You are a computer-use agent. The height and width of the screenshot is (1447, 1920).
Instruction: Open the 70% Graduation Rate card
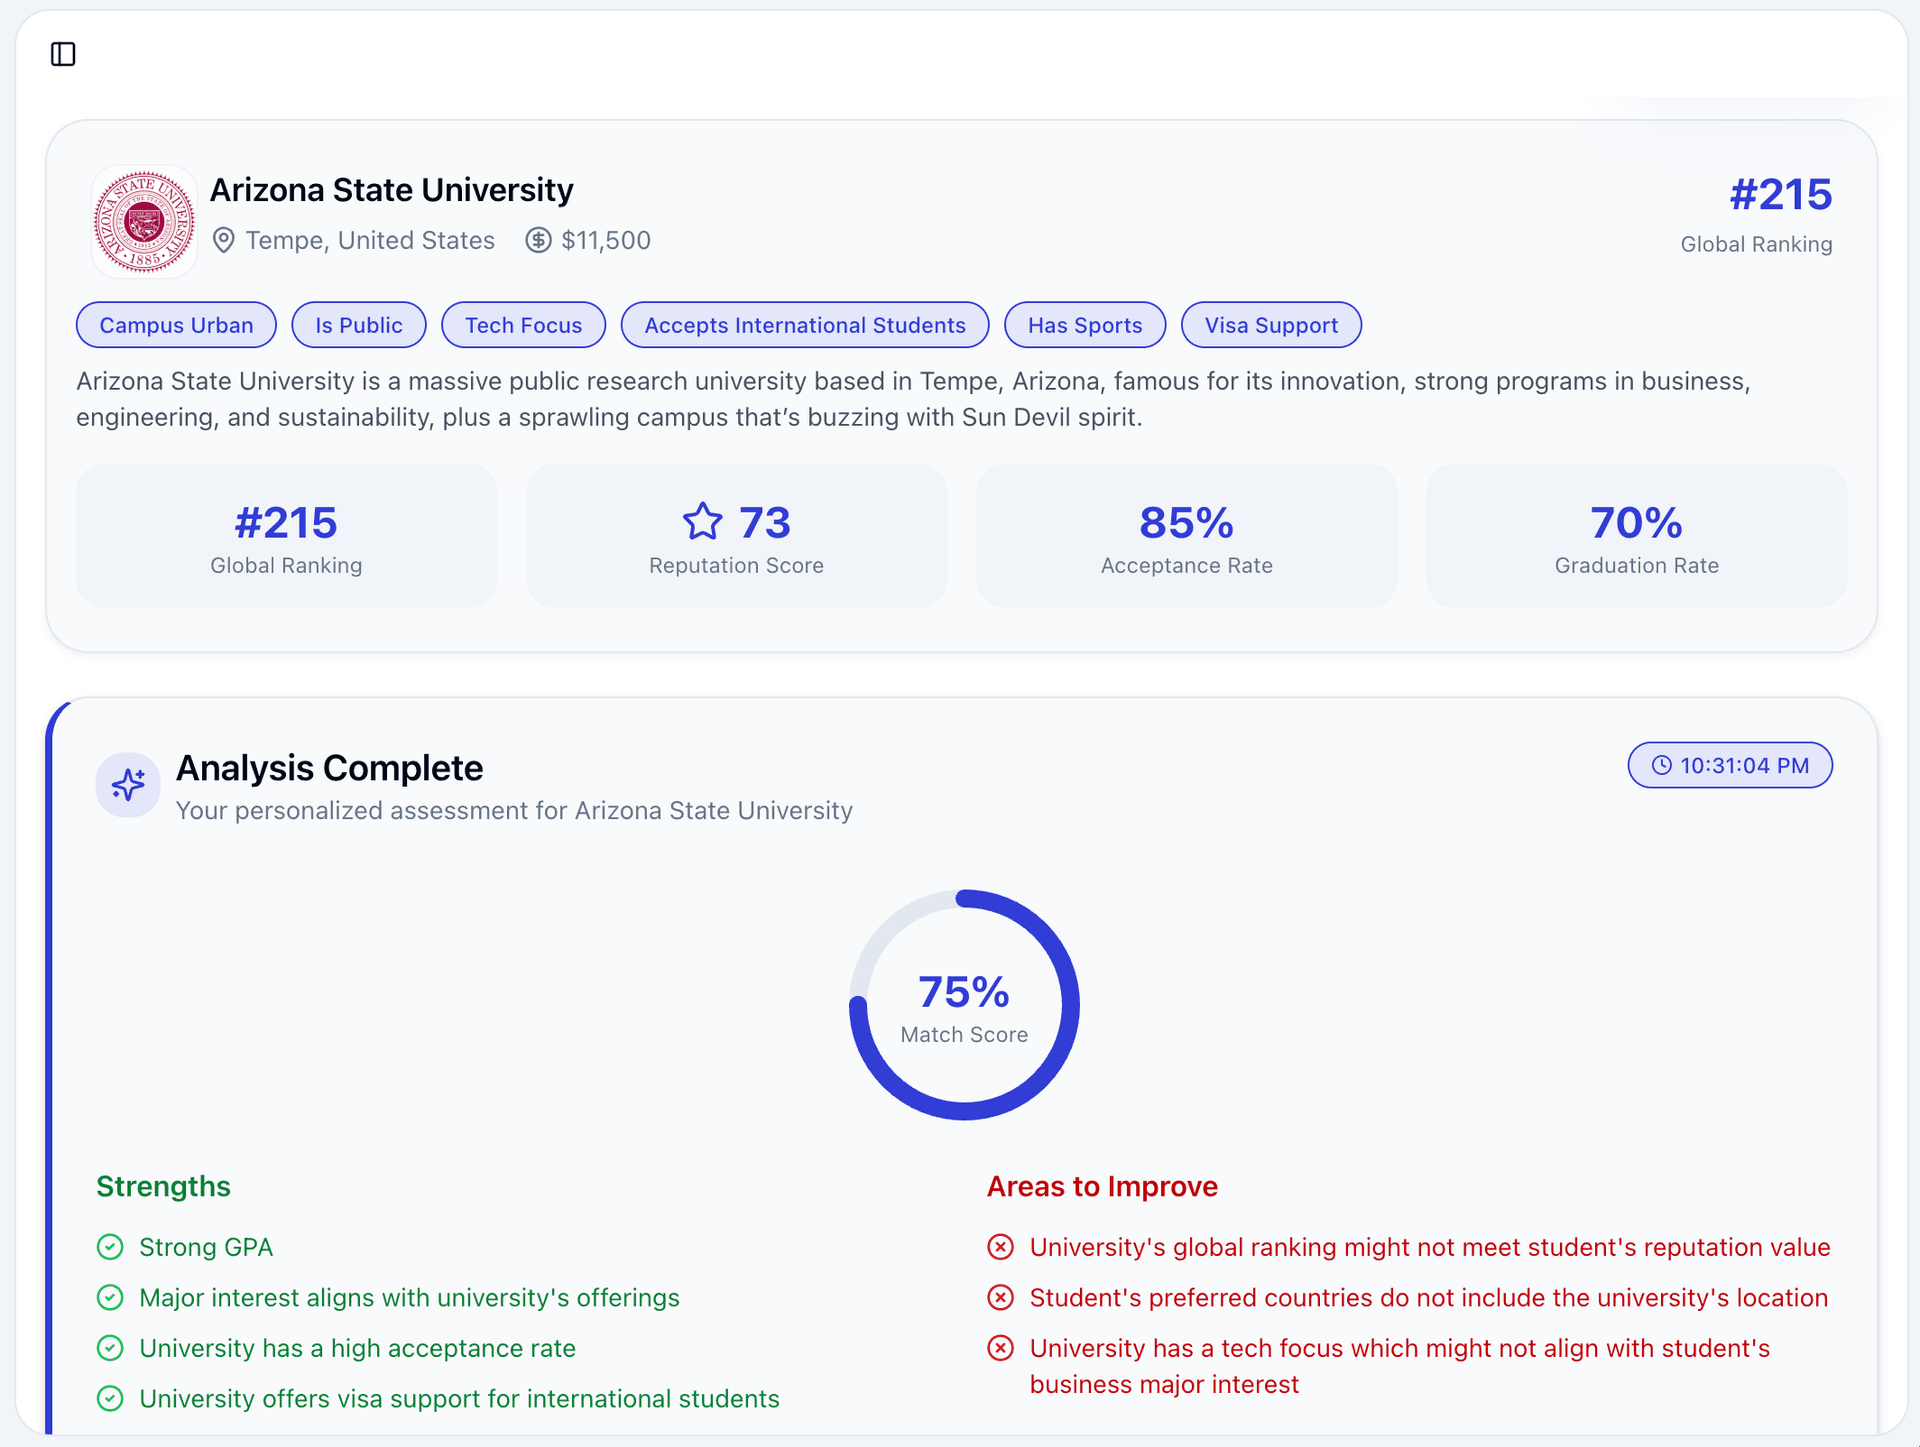click(1636, 536)
